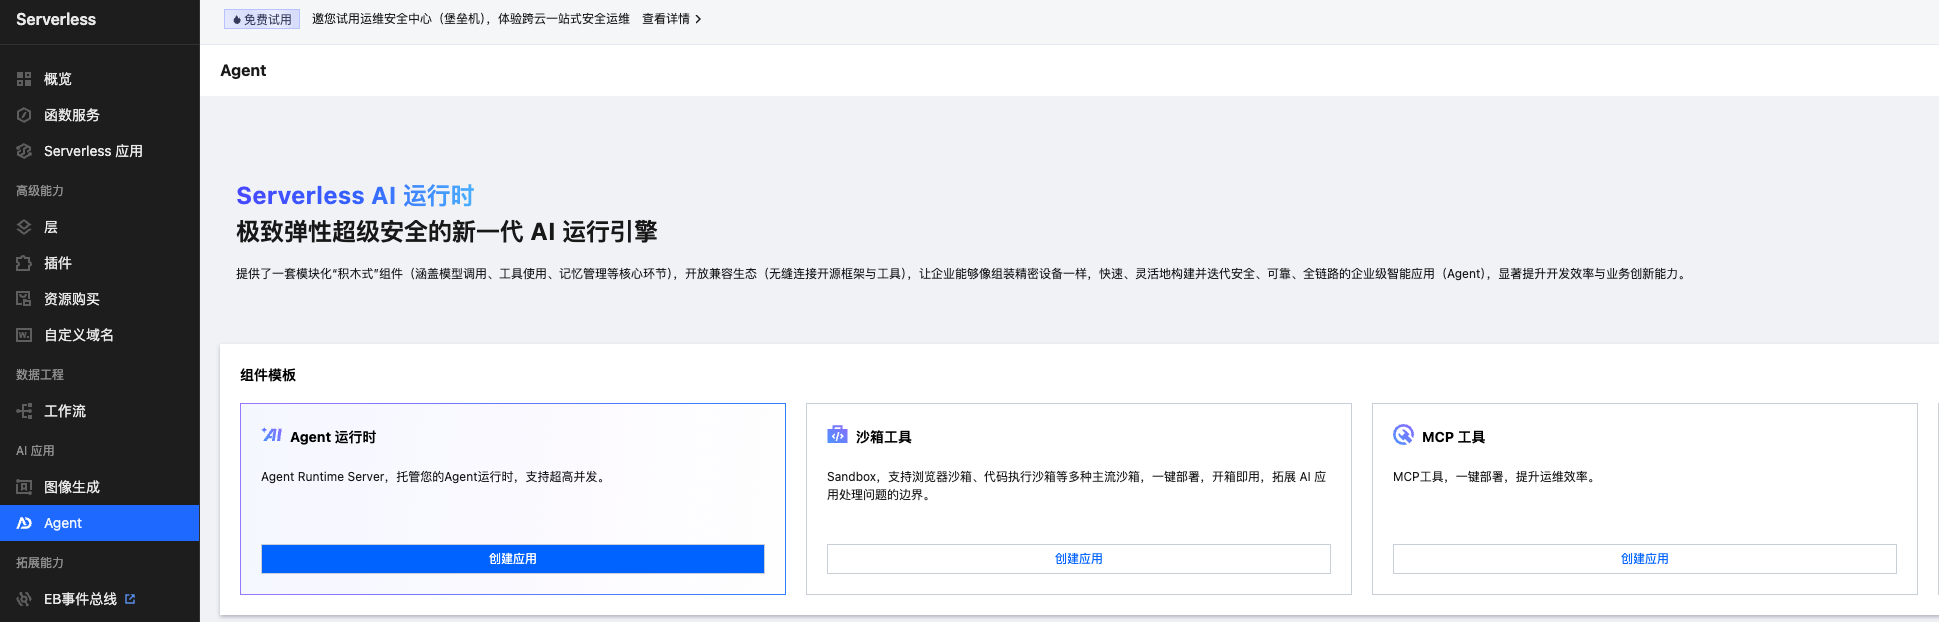Click 极致弹性超级安全的新一代 AI 运行引擎 headline
Viewport: 1939px width, 622px height.
[x=447, y=232]
